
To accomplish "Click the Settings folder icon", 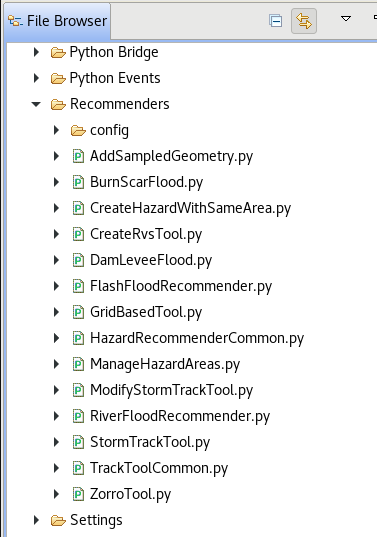I will (58, 521).
